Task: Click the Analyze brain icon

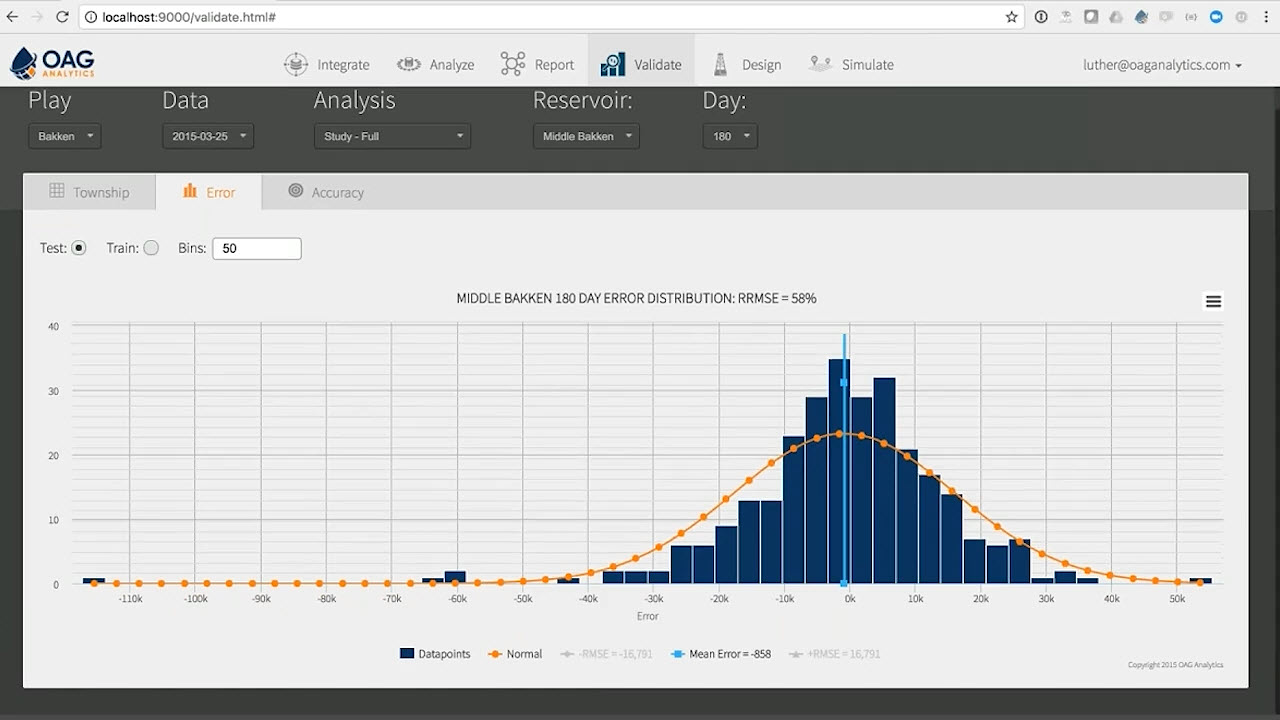Action: pos(408,64)
